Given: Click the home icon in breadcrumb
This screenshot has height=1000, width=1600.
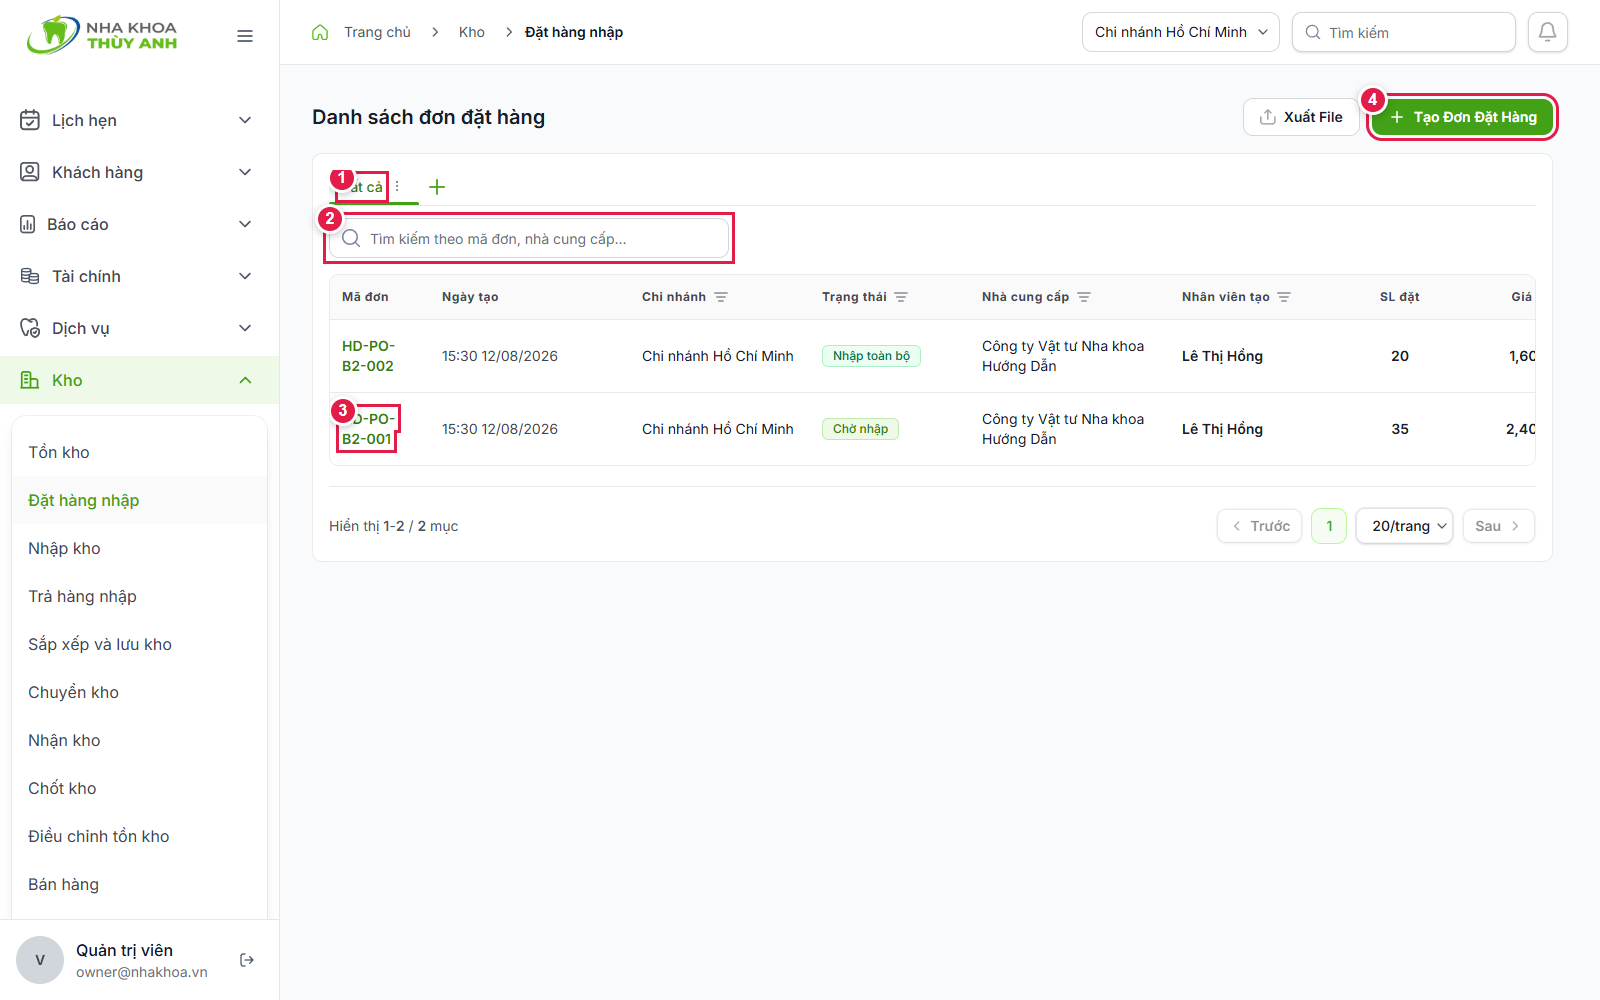Looking at the screenshot, I should [x=320, y=32].
